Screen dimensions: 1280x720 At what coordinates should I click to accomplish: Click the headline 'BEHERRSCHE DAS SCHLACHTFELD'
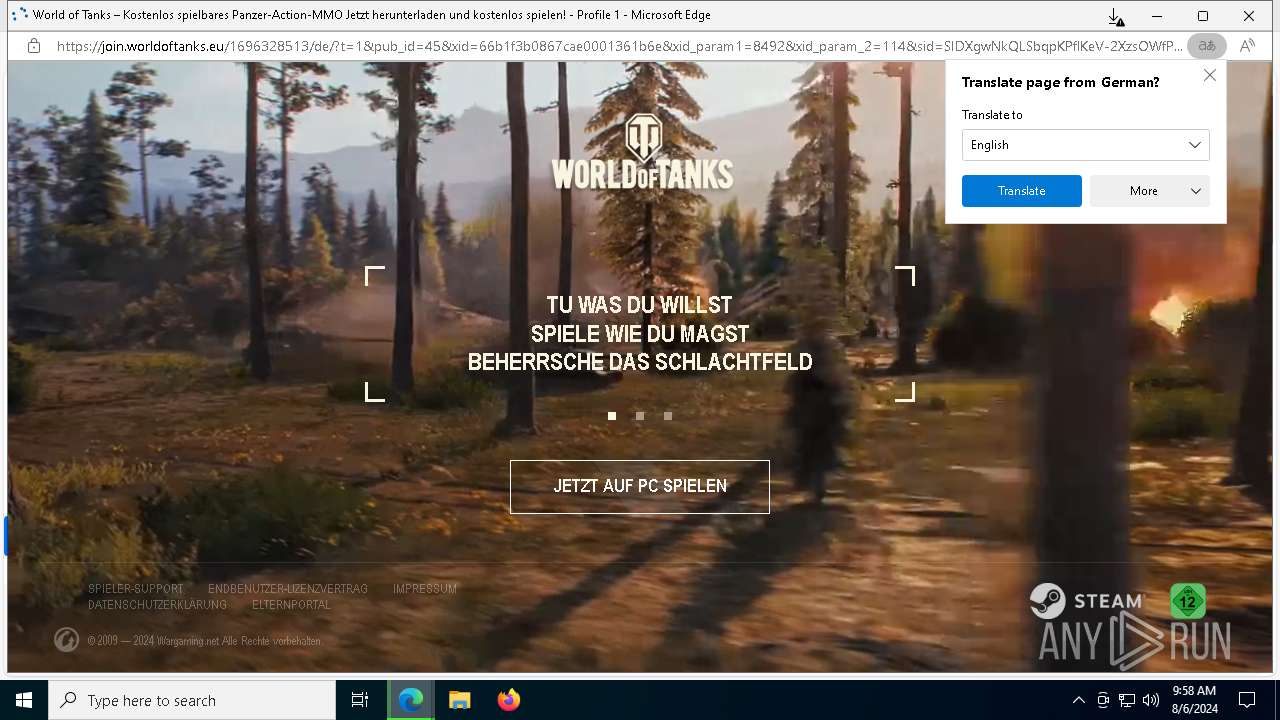[640, 362]
